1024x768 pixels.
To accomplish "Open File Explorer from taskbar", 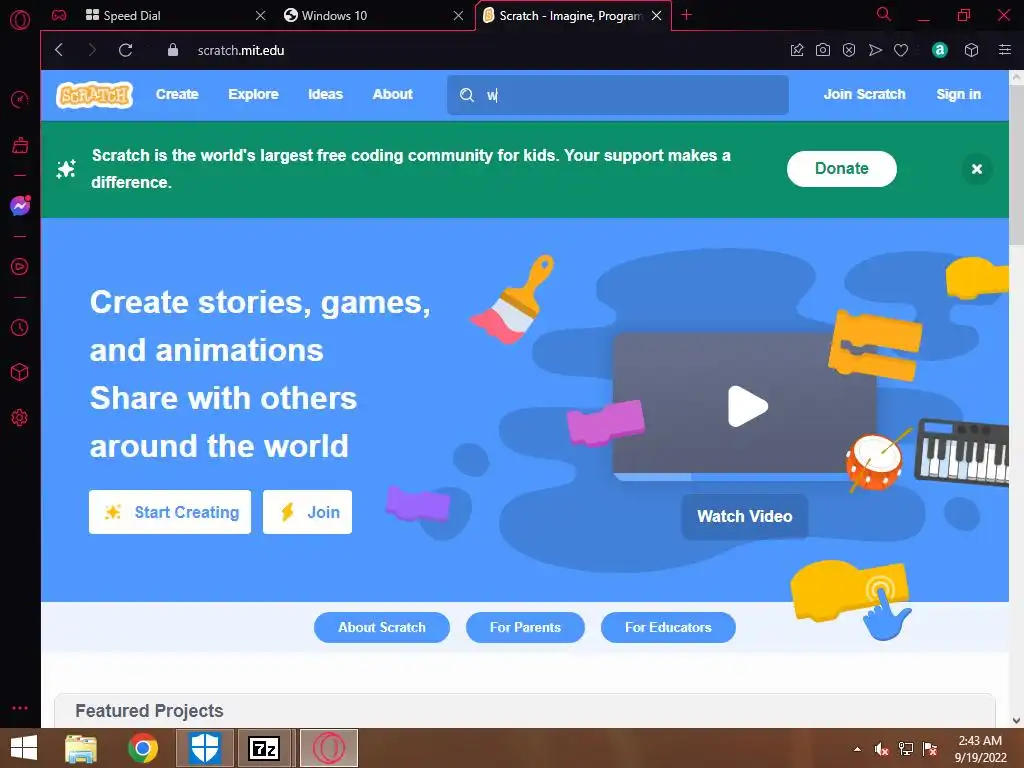I will coord(82,748).
